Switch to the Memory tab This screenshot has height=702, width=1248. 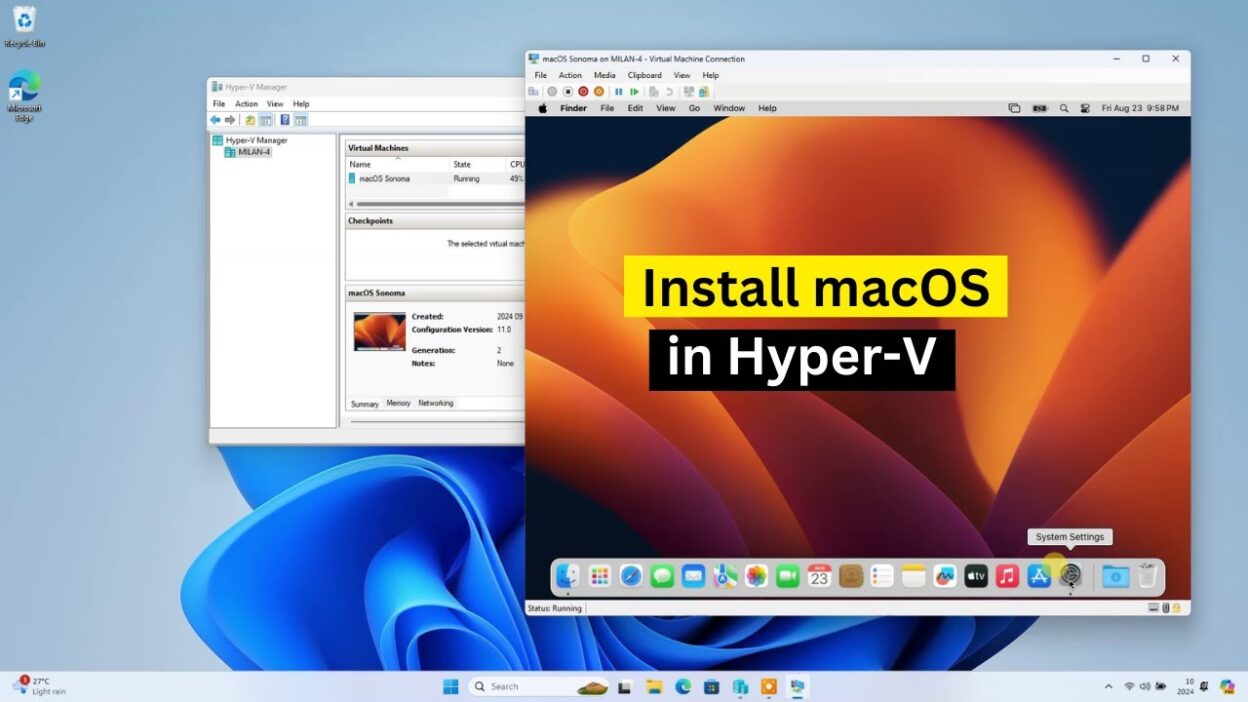click(x=398, y=403)
